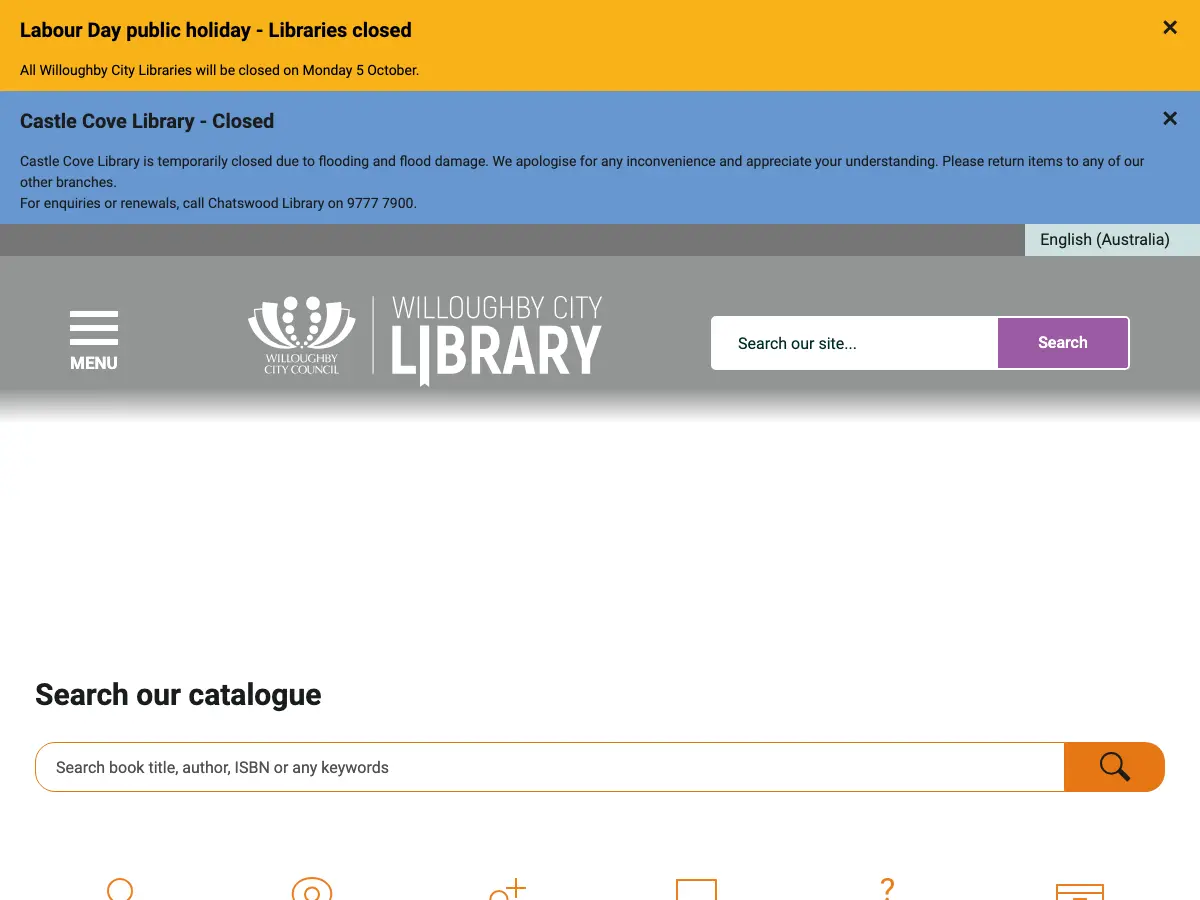This screenshot has width=1200, height=900.
Task: Click the Willoughby City Library wordmark
Action: 496,340
